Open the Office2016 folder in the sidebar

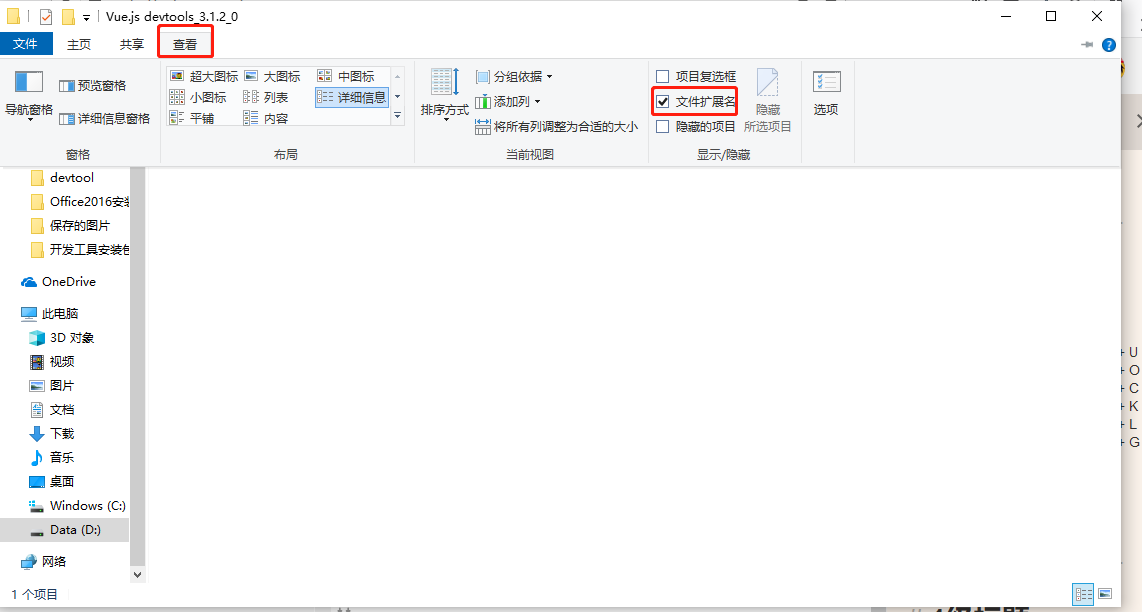click(x=80, y=202)
